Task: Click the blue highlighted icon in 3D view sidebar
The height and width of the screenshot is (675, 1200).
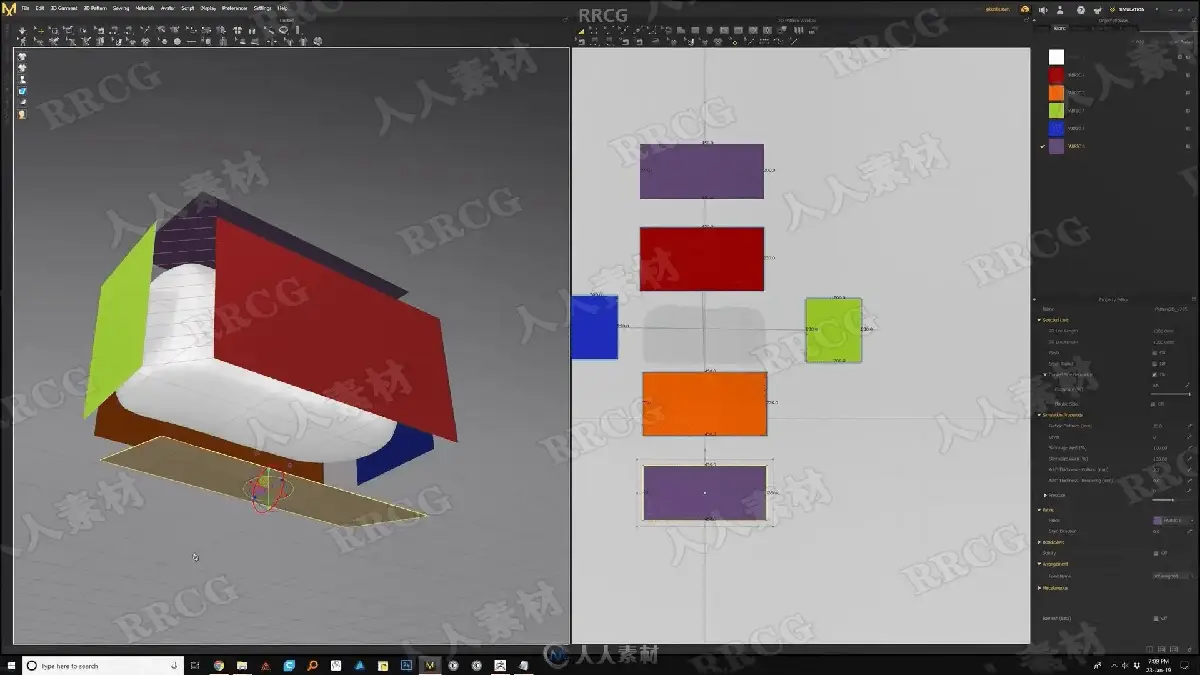Action: (x=22, y=91)
